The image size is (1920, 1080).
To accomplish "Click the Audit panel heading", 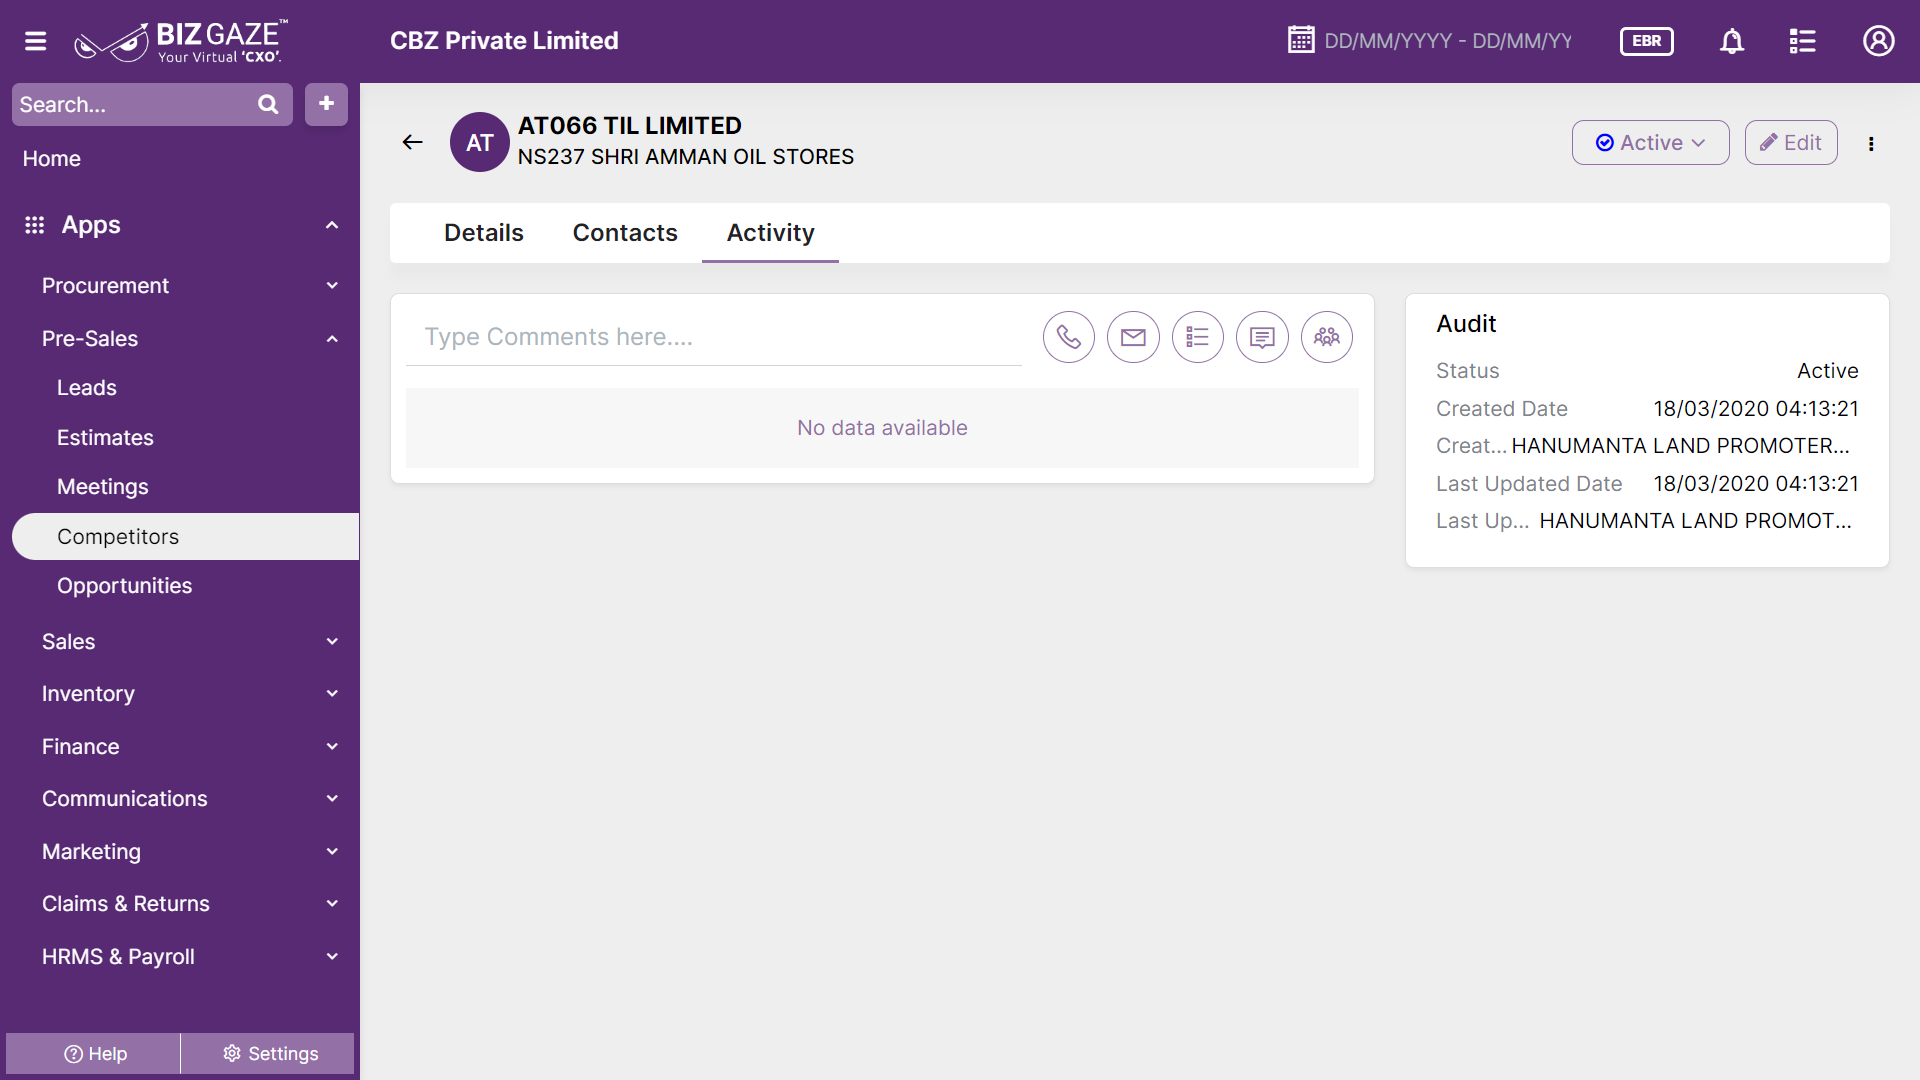I will [1466, 324].
